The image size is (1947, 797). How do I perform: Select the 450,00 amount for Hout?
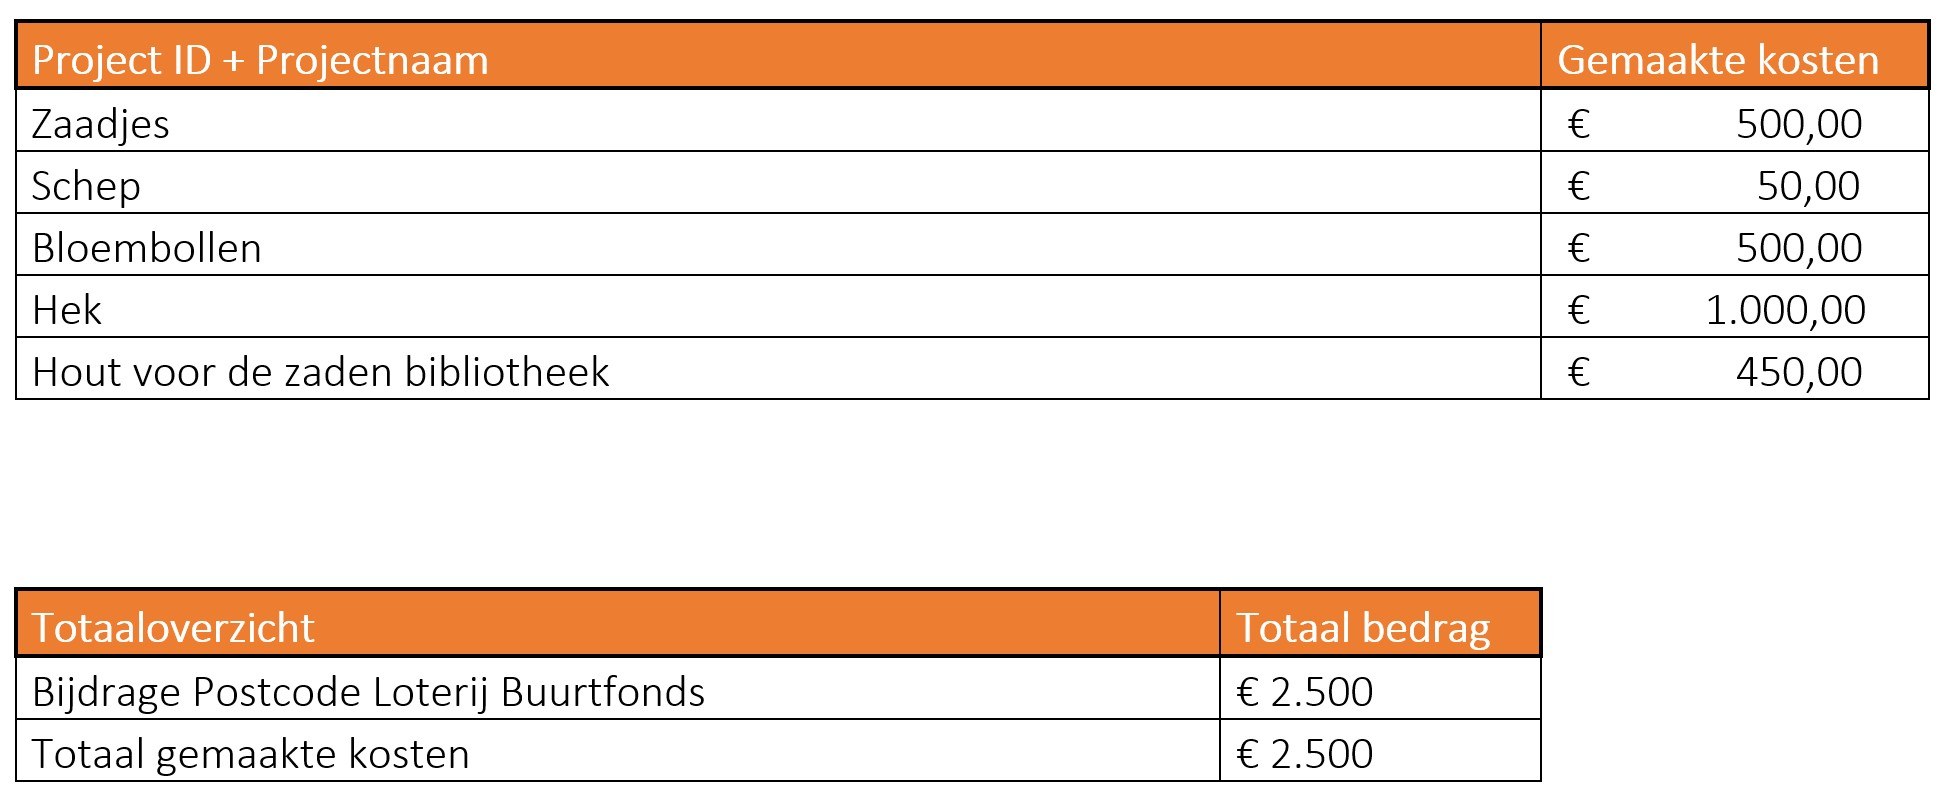[1799, 372]
